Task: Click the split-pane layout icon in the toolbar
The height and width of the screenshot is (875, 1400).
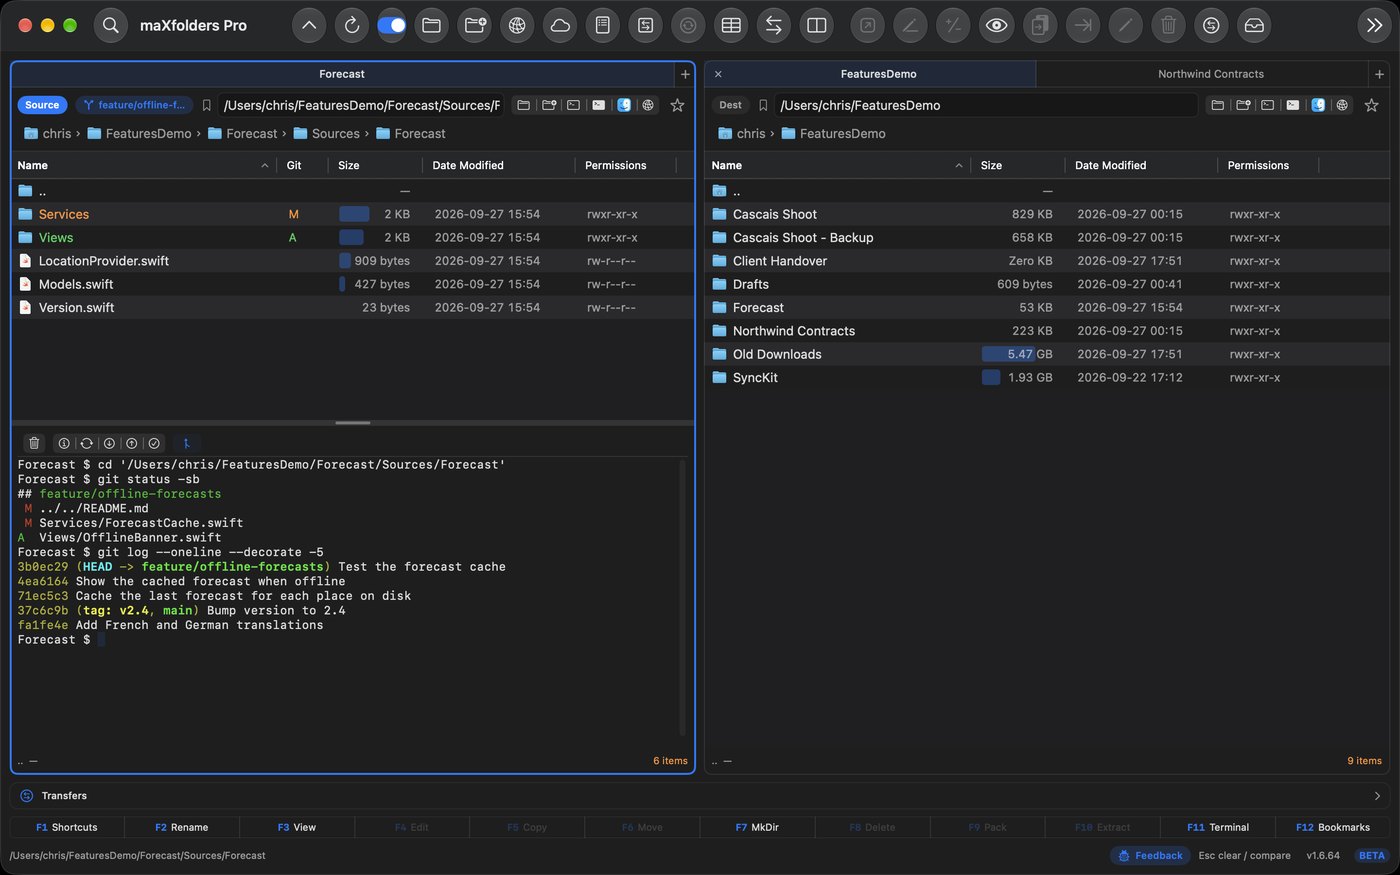Action: [817, 26]
